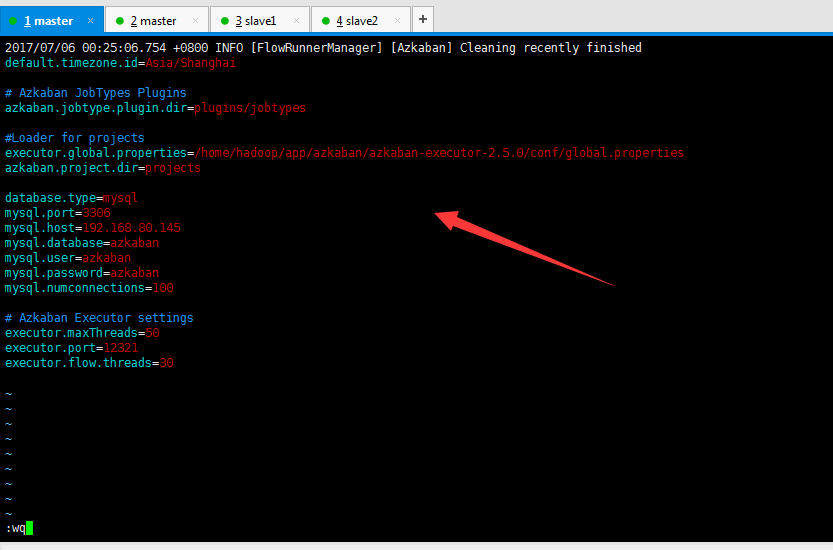Click the green status dot on '1 master' tab
The image size is (833, 550).
coord(13,21)
